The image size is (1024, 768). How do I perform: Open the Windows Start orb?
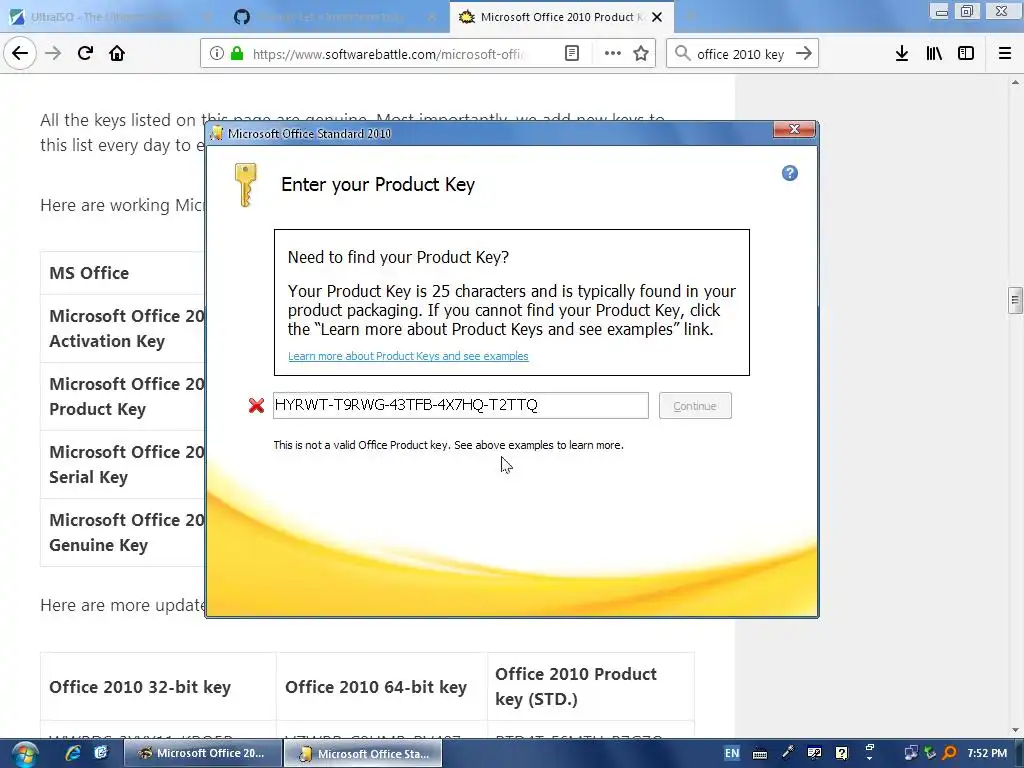(24, 754)
